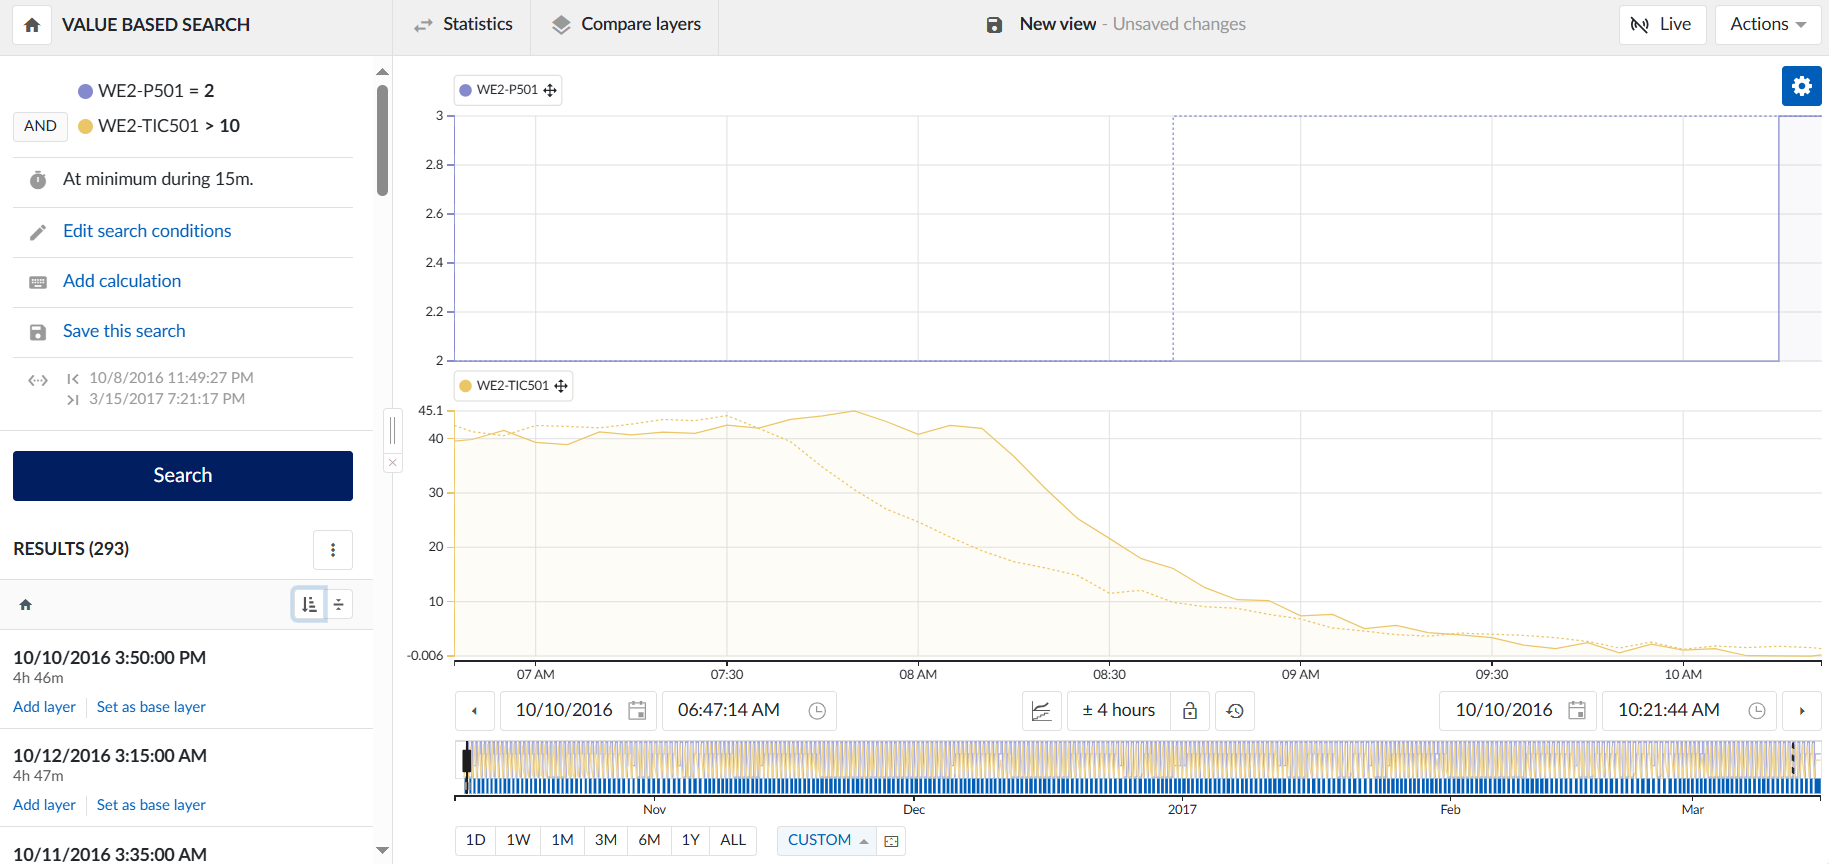Open chart settings gear button

click(x=1802, y=86)
